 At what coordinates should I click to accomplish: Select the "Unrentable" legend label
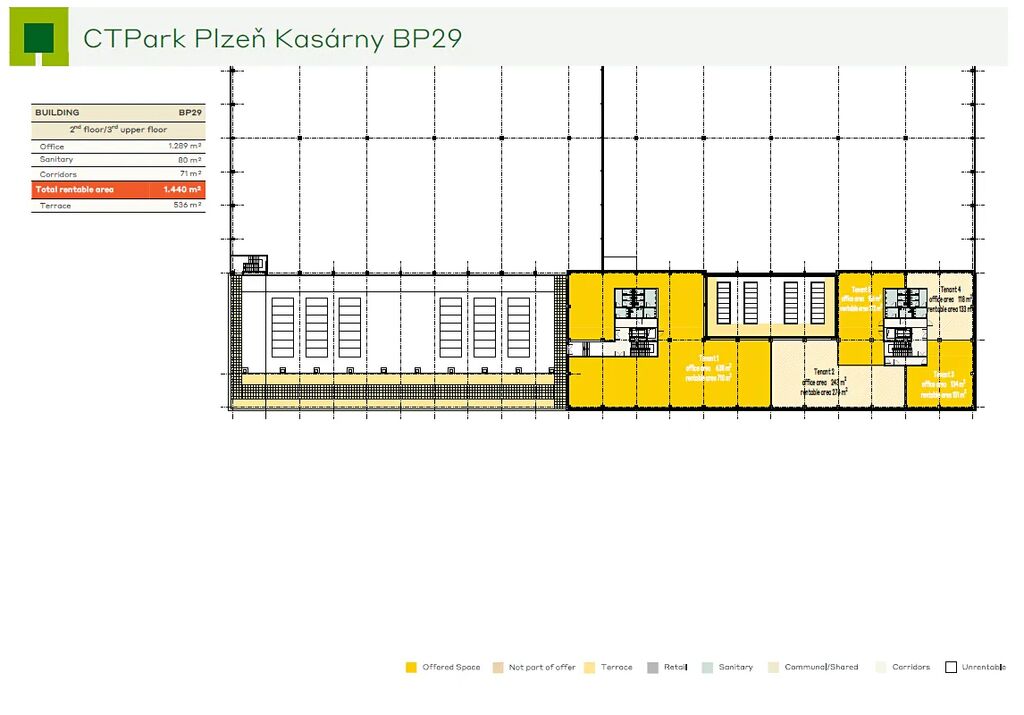(x=984, y=667)
